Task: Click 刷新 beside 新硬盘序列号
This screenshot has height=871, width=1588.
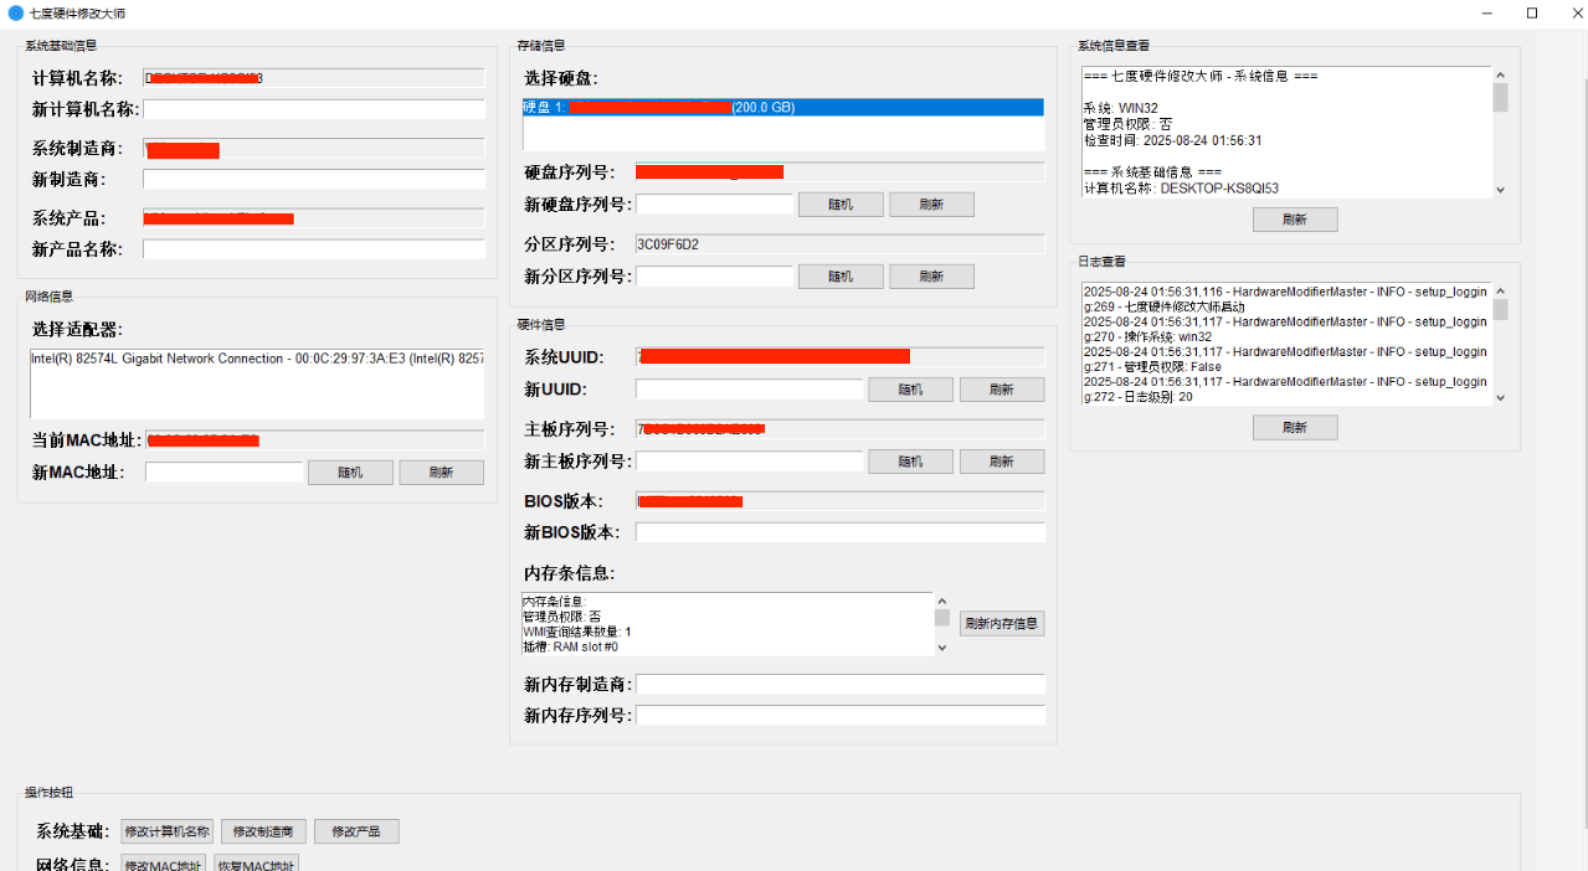Action: [932, 204]
